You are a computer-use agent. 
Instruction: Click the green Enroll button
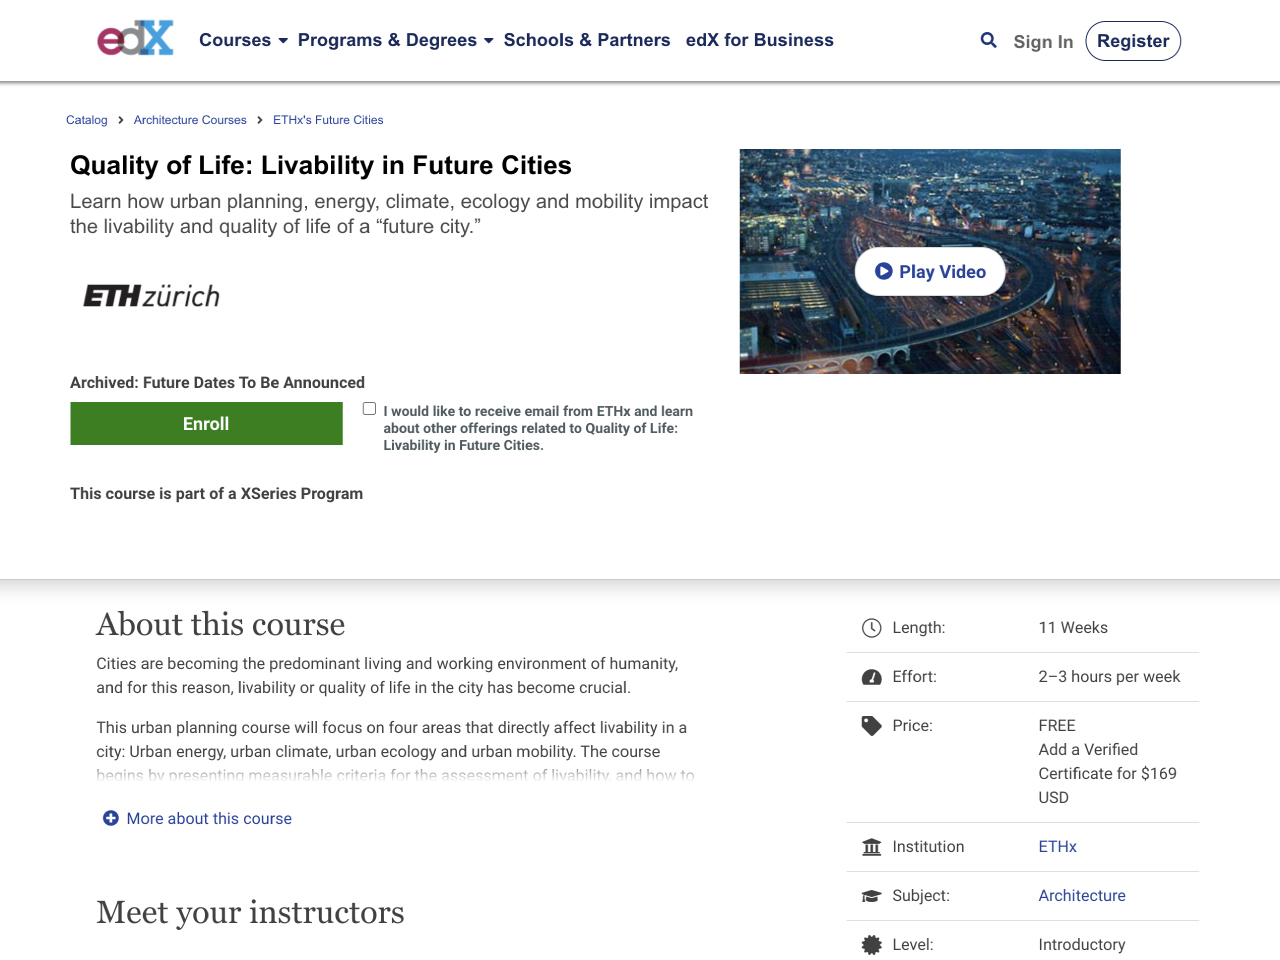tap(206, 423)
